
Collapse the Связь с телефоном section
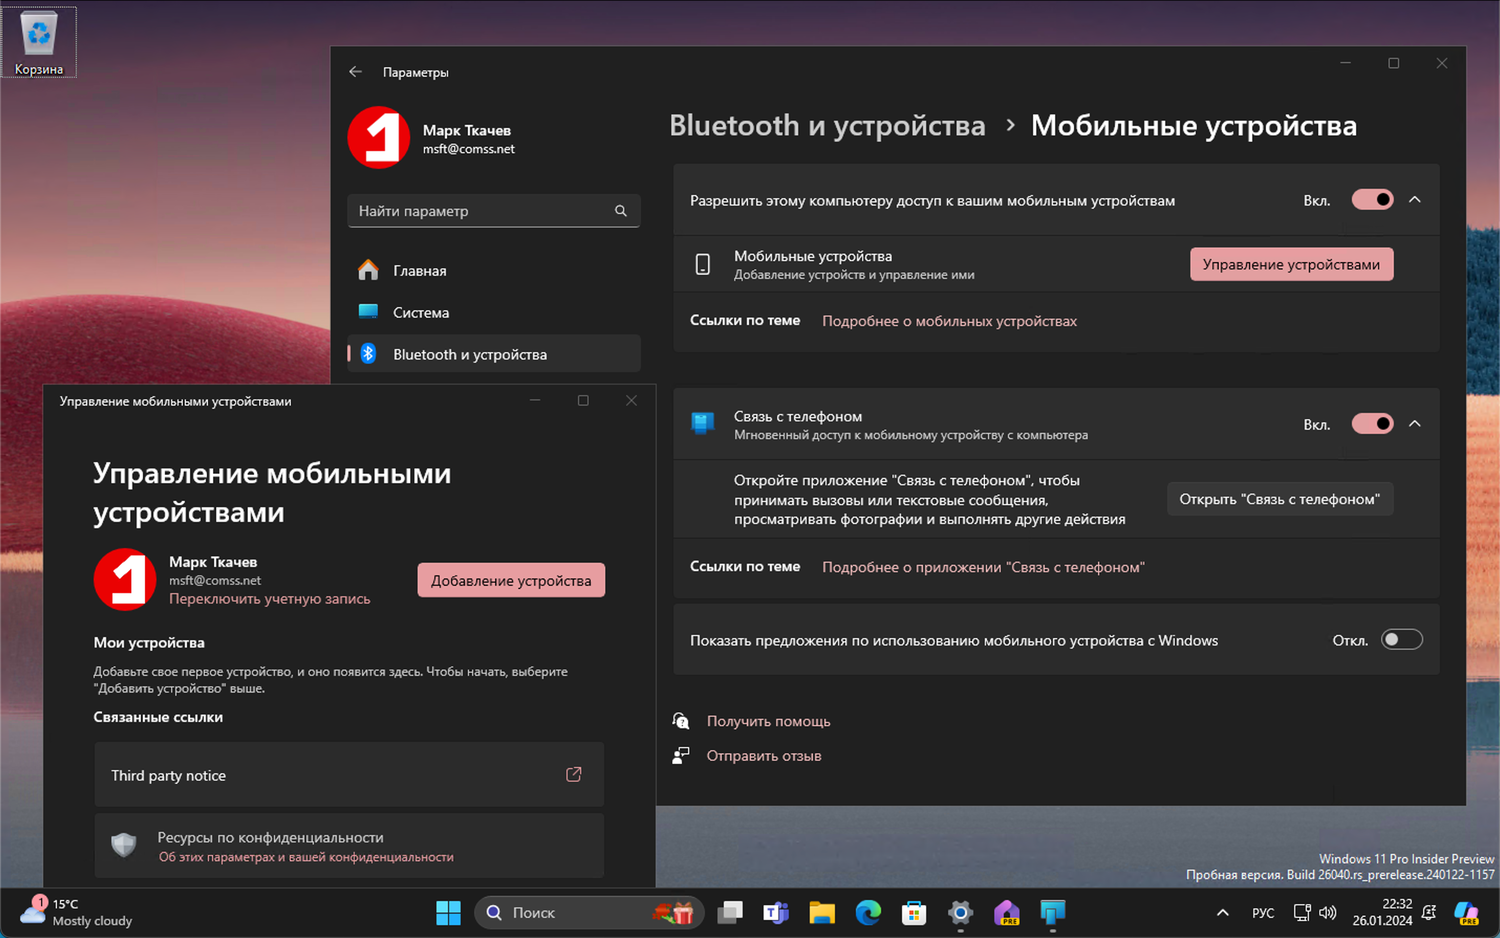(1415, 424)
